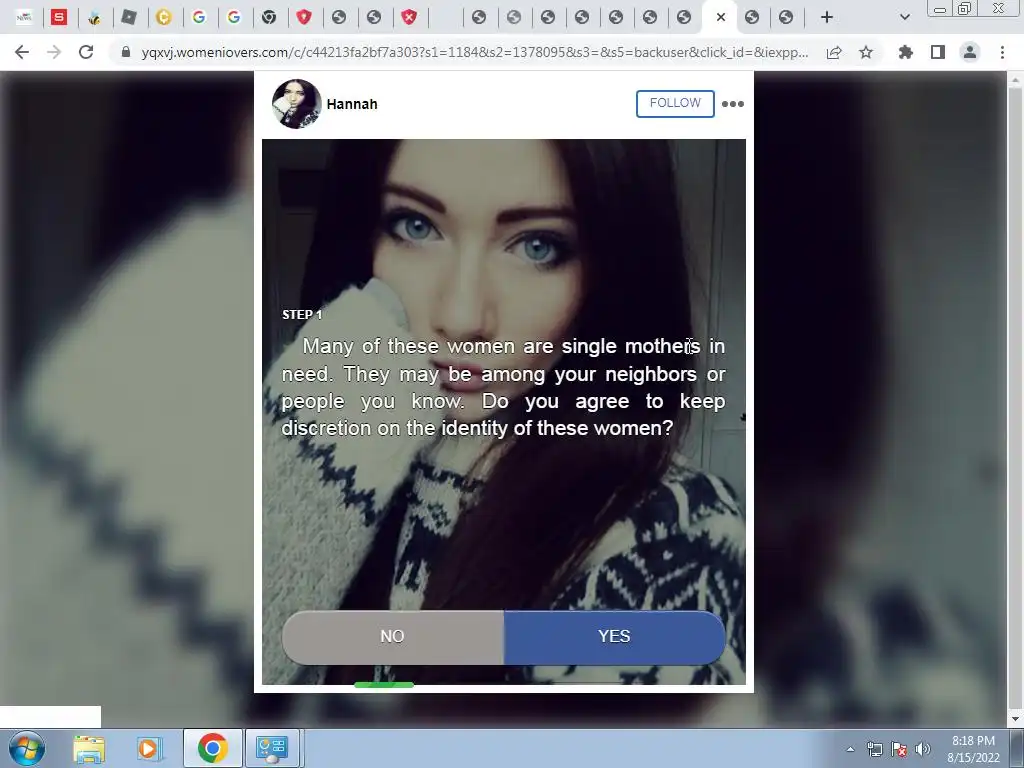This screenshot has height=768, width=1024.
Task: Click the Chrome taskbar icon
Action: pyautogui.click(x=212, y=748)
